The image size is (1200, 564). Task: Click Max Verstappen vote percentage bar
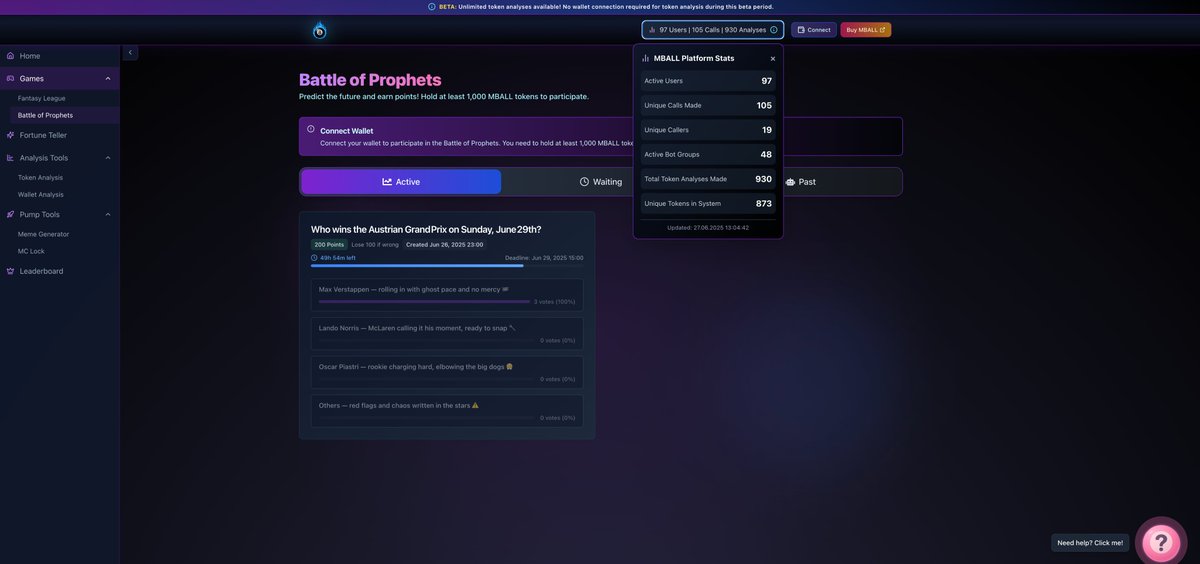[x=424, y=301]
